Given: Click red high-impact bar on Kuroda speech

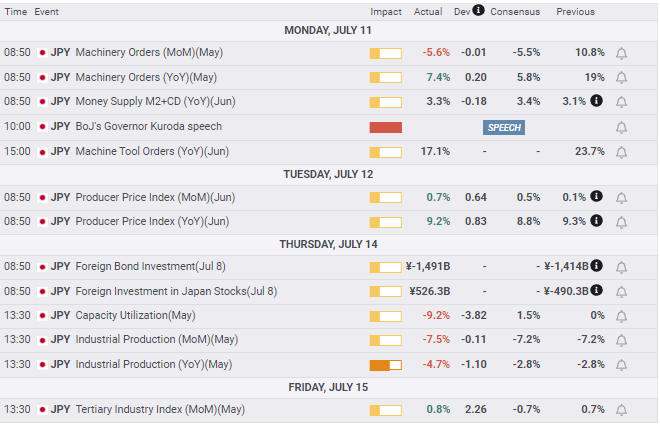Looking at the screenshot, I should pos(386,128).
